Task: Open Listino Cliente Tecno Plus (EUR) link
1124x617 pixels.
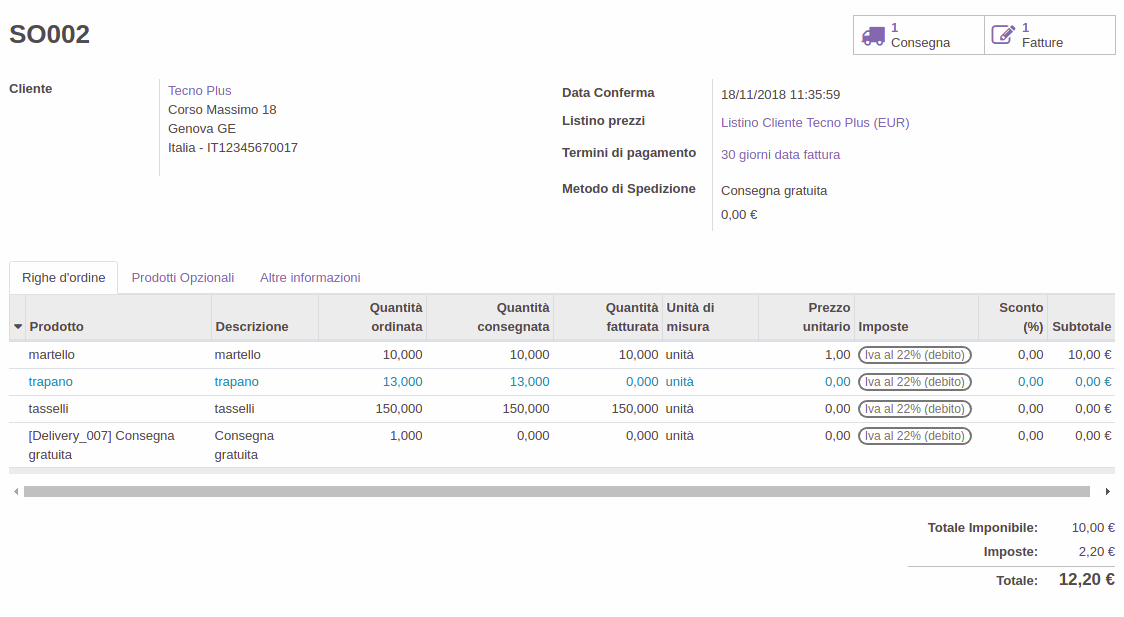Action: pos(815,123)
